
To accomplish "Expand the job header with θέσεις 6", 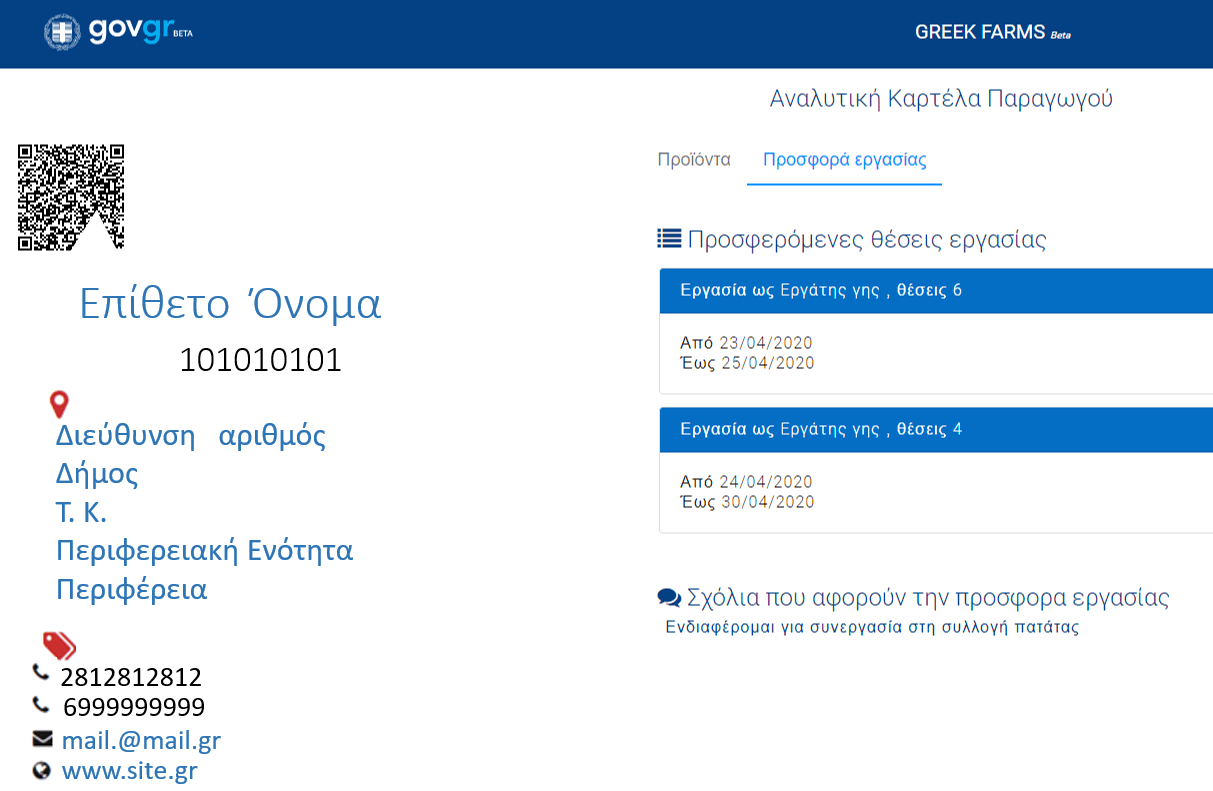I will click(935, 291).
